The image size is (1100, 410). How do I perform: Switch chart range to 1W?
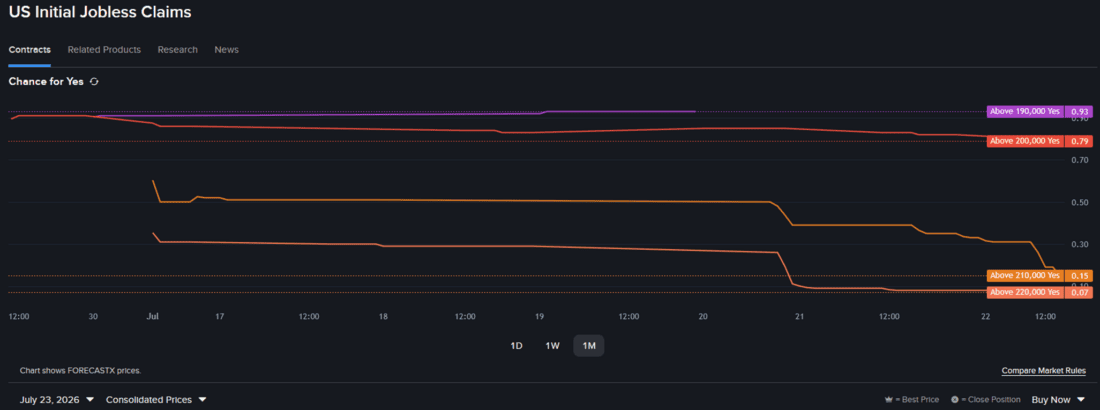click(552, 345)
